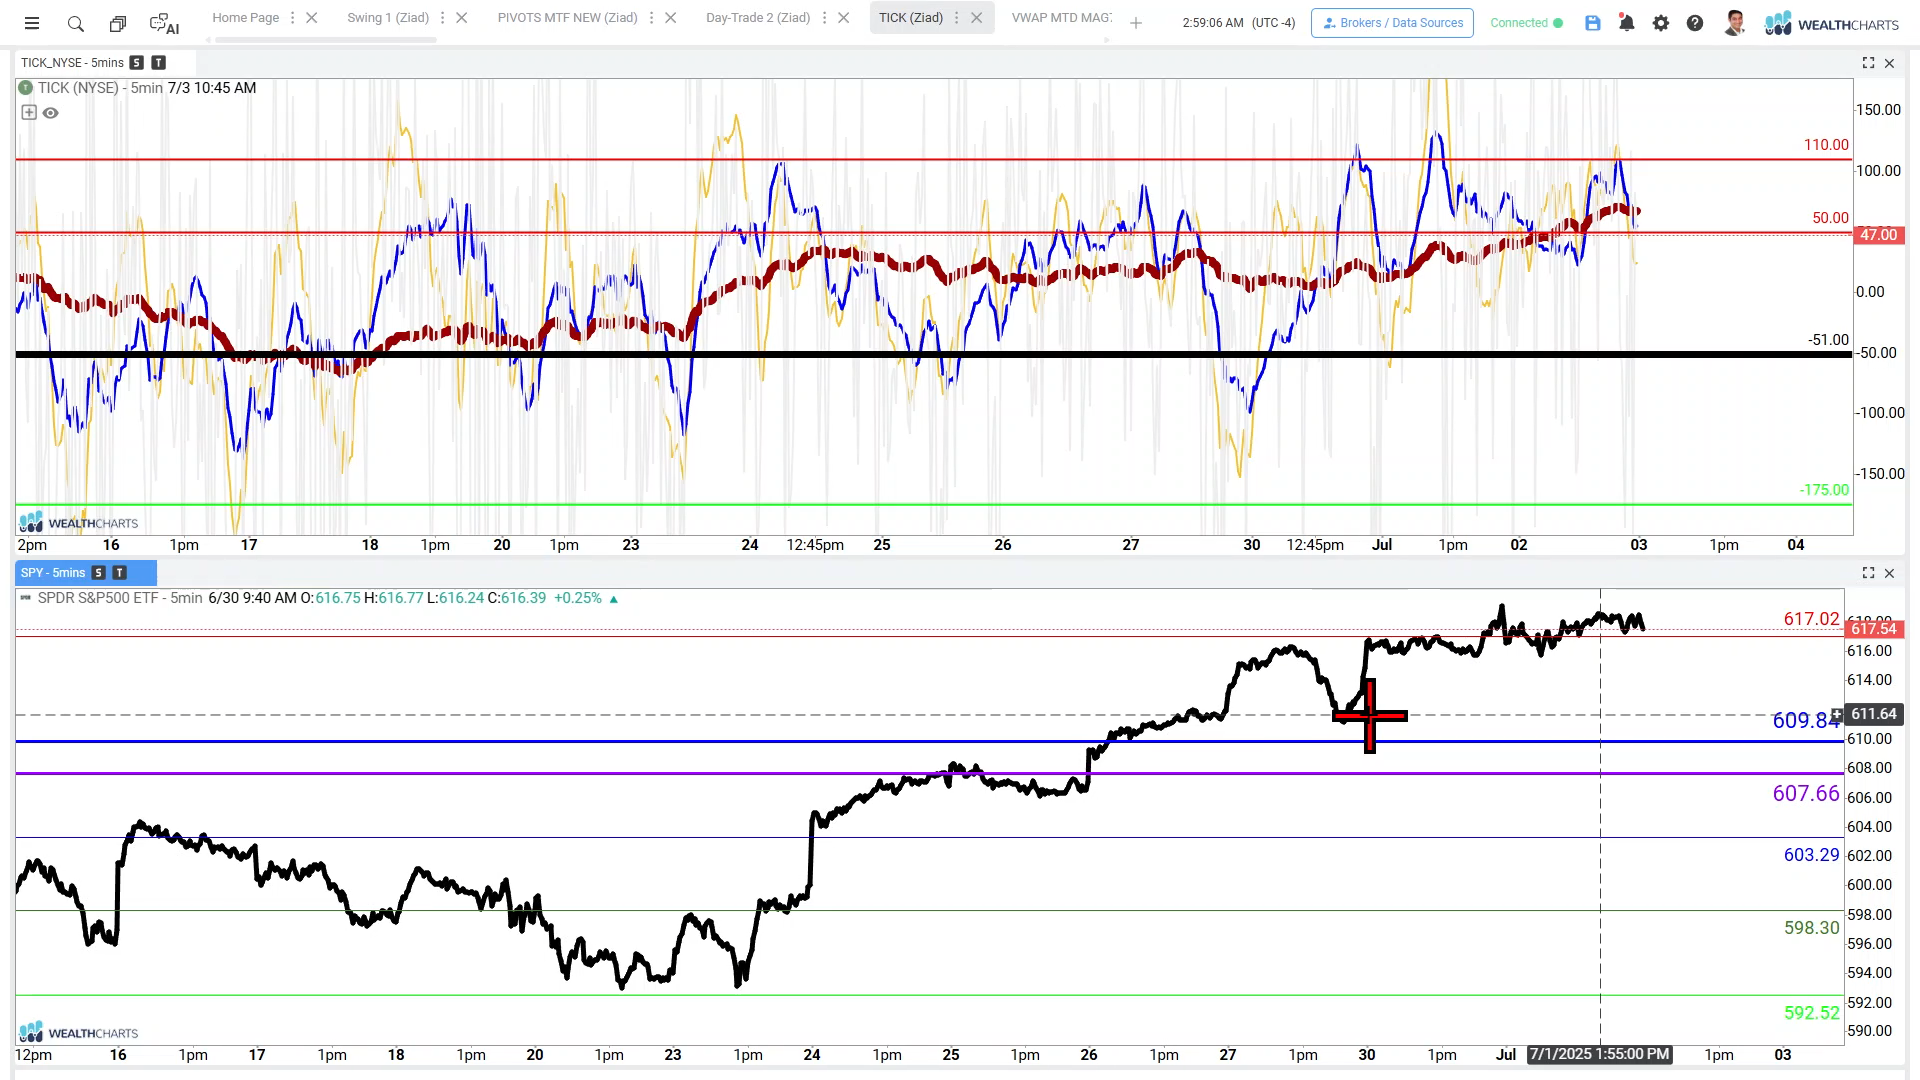Open the user profile avatar

tap(1735, 23)
